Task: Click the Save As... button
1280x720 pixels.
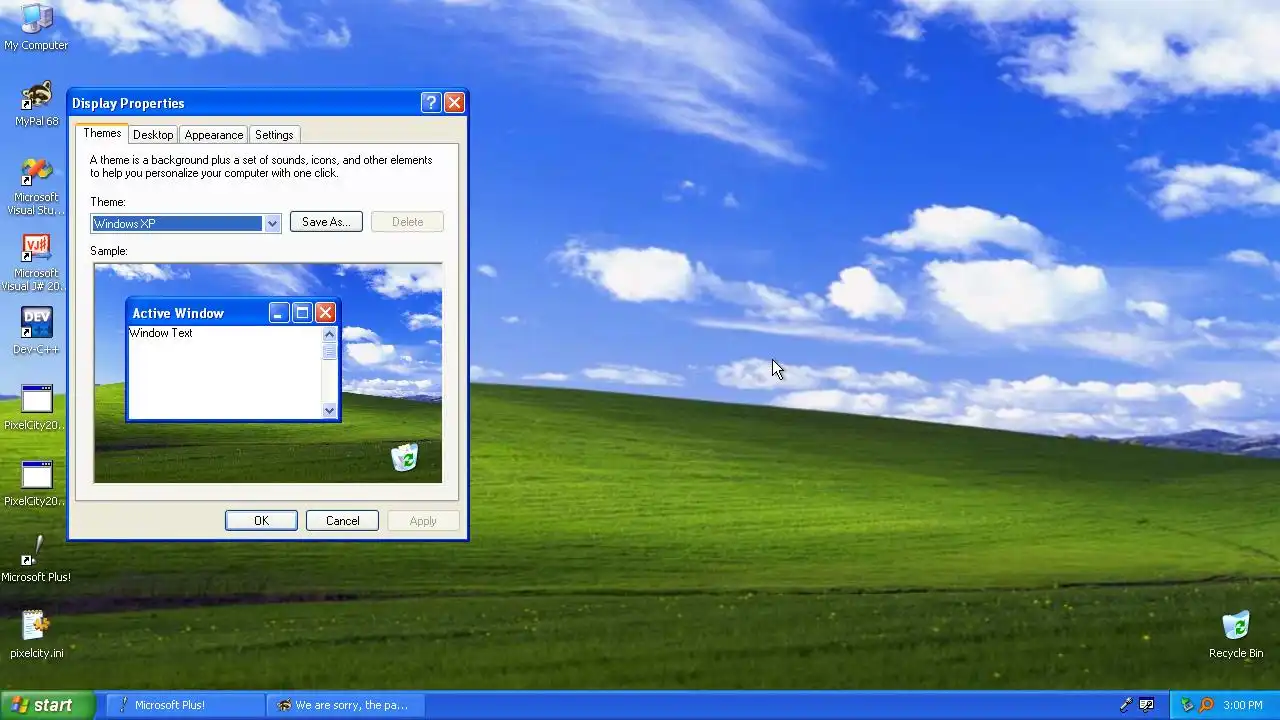Action: point(326,222)
